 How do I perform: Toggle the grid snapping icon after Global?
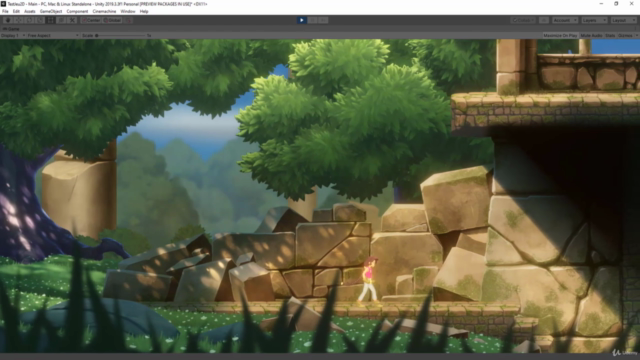tap(128, 20)
